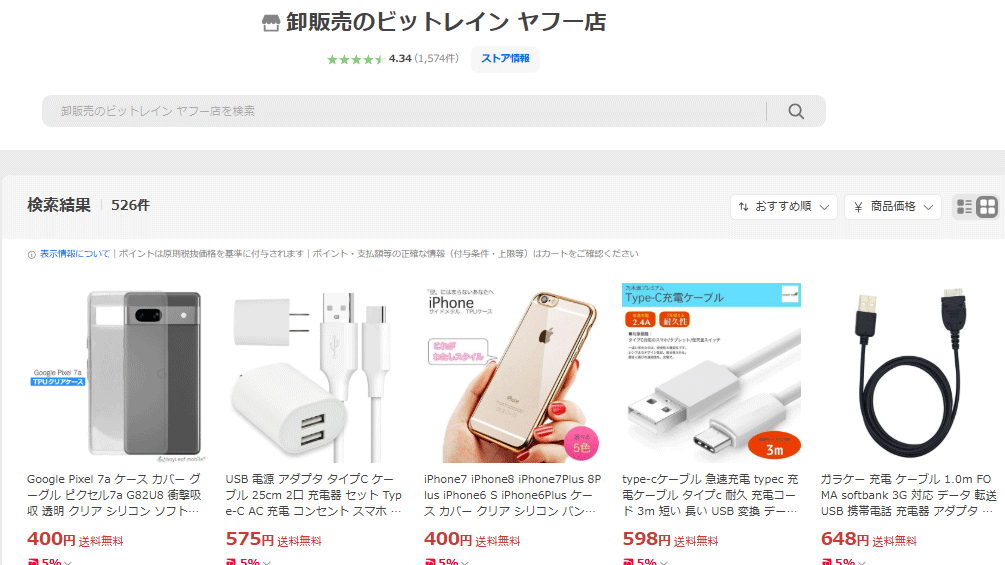
Task: Open the USB charger adapter thumbnail
Action: pos(314,373)
